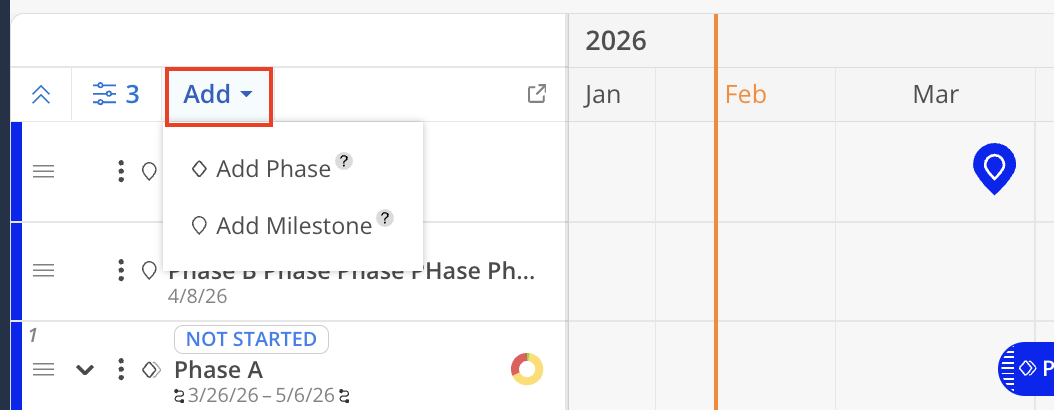
Task: Click the drag handle of the first milestone row
Action: pos(44,171)
